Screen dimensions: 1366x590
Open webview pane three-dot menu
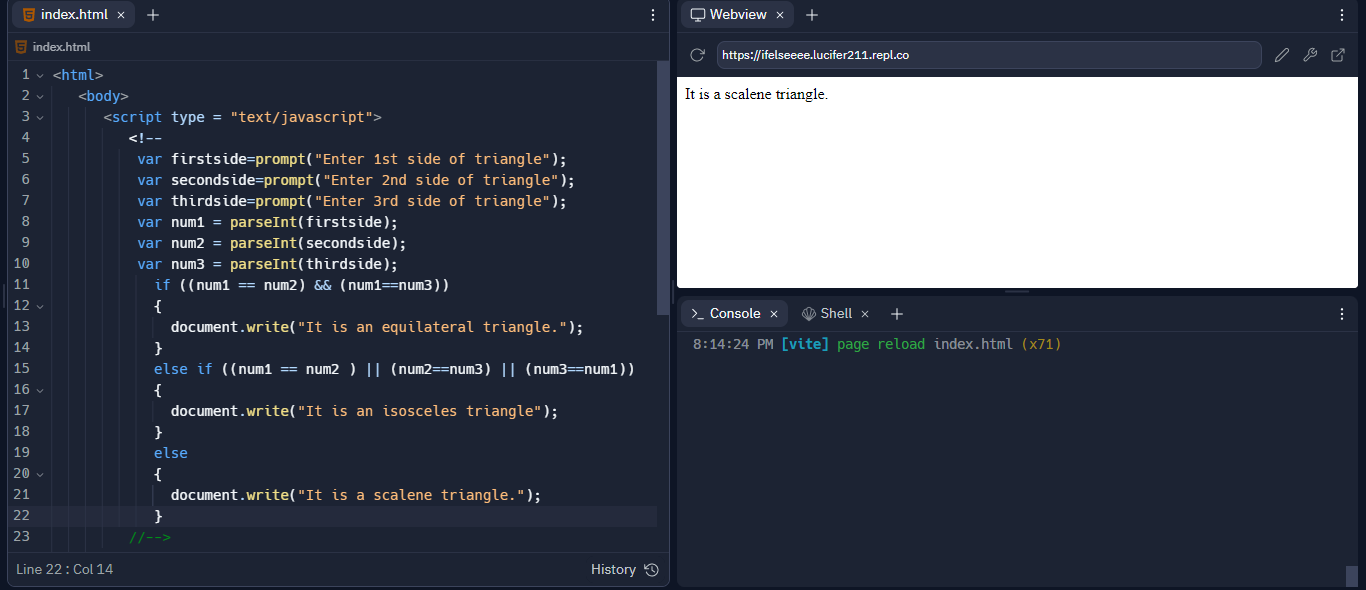coord(1342,15)
